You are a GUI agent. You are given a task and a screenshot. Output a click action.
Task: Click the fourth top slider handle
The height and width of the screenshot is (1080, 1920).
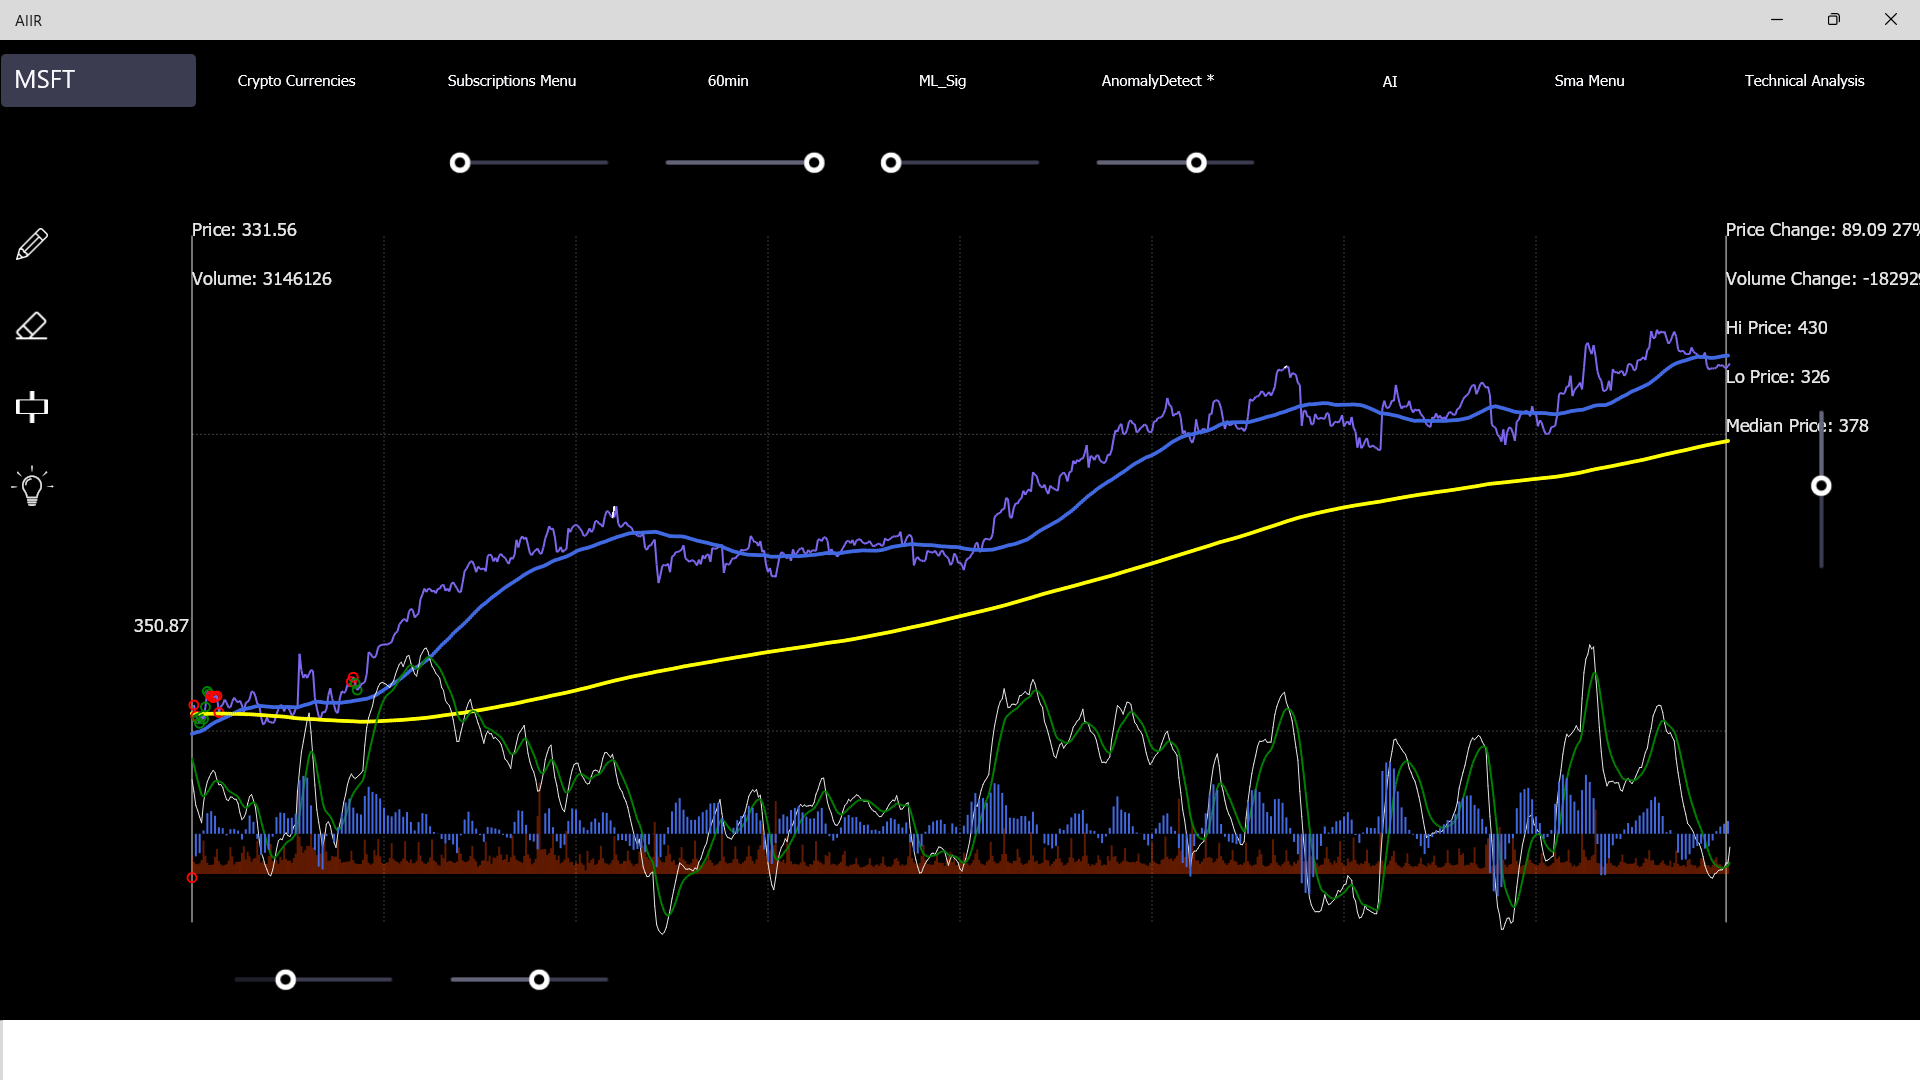coord(1196,163)
